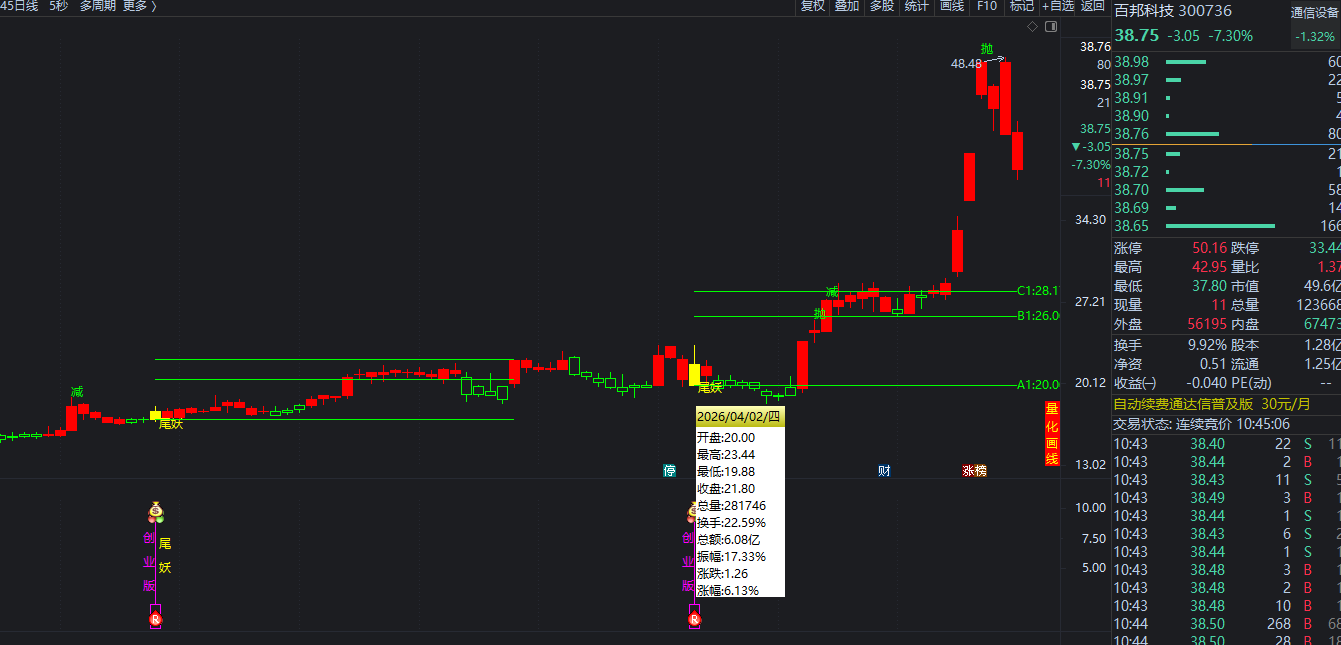This screenshot has width=1341, height=645.
Task: Click the green 抛 signal near B1 line
Action: [820, 313]
